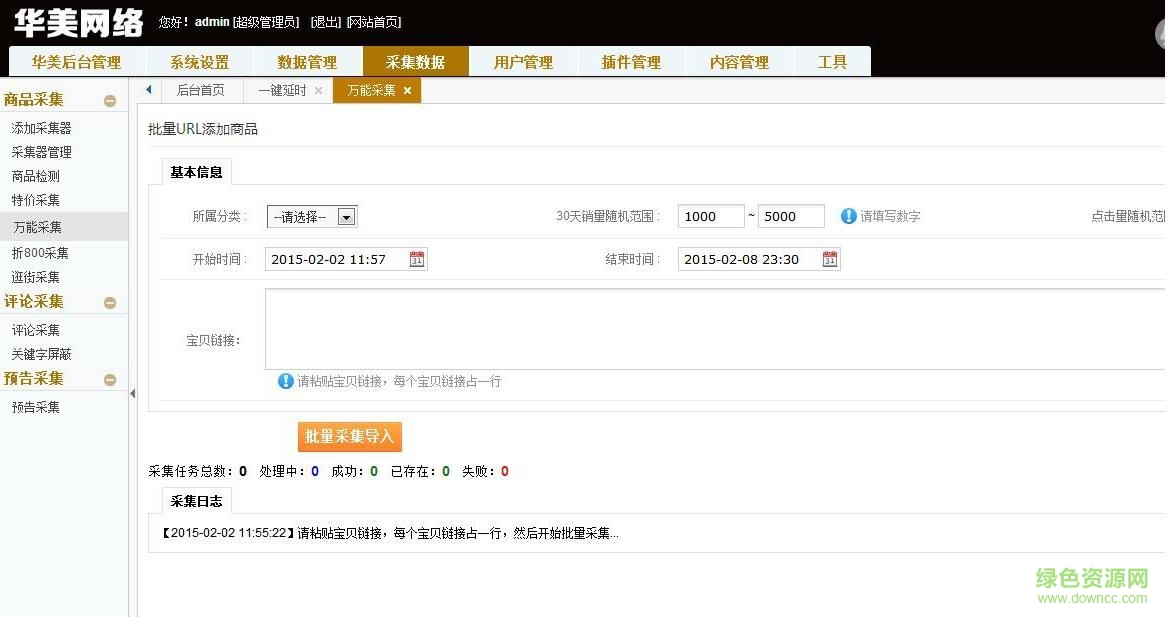Collapse the 商品采集 sidebar section

(x=110, y=100)
